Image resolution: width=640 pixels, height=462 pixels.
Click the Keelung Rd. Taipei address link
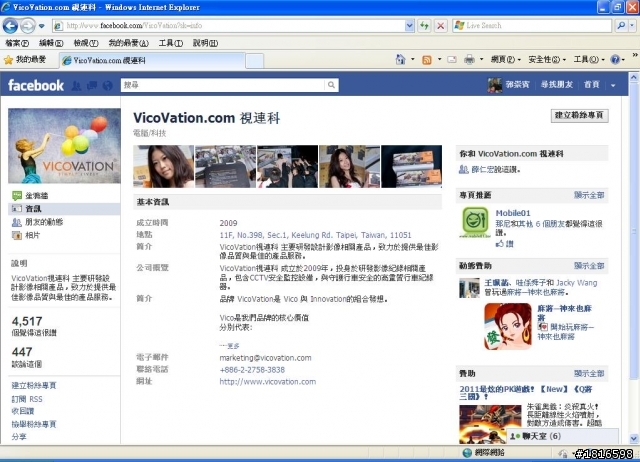(315, 235)
